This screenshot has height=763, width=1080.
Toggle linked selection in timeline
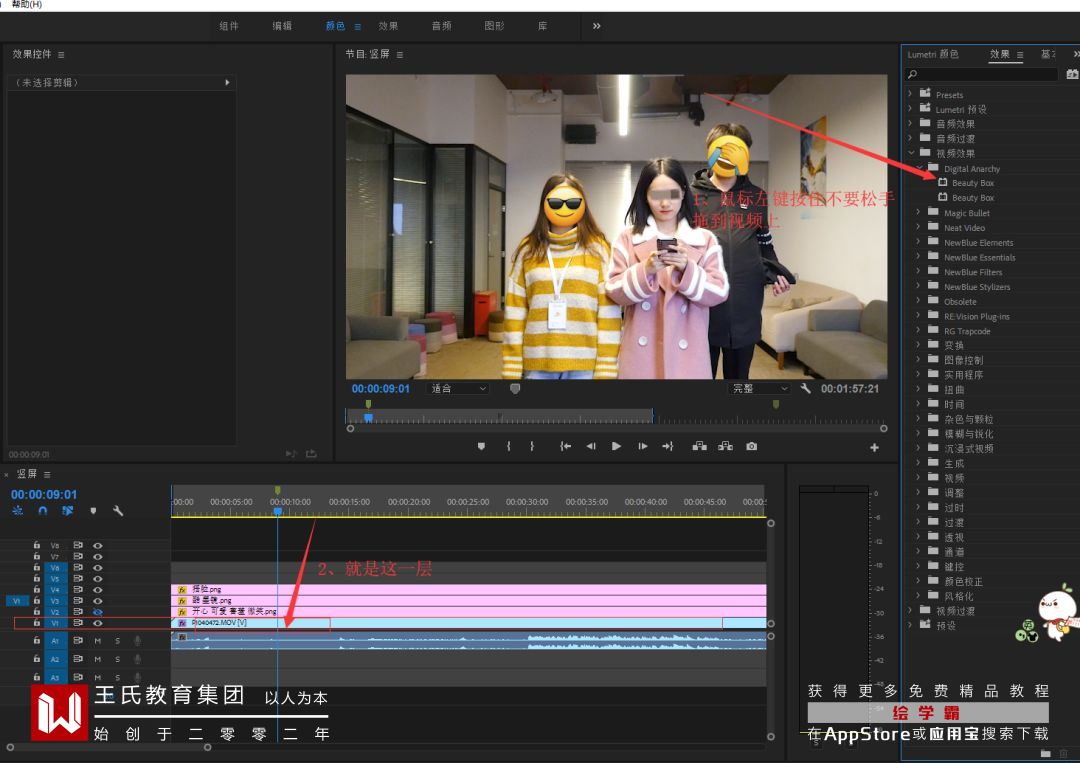pos(68,510)
